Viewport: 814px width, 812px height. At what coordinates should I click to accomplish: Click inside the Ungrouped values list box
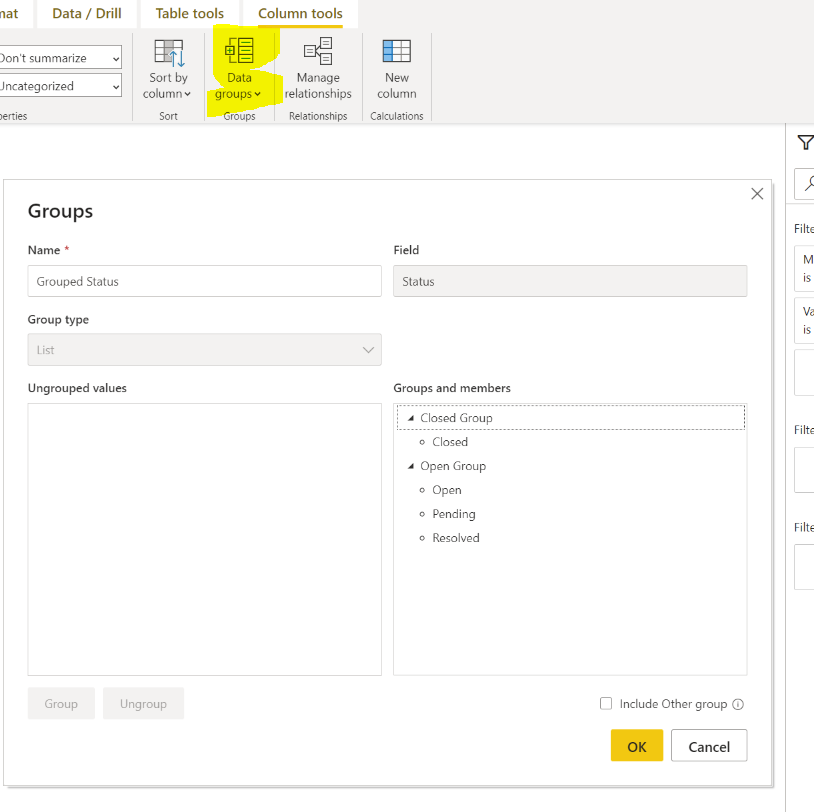click(205, 539)
